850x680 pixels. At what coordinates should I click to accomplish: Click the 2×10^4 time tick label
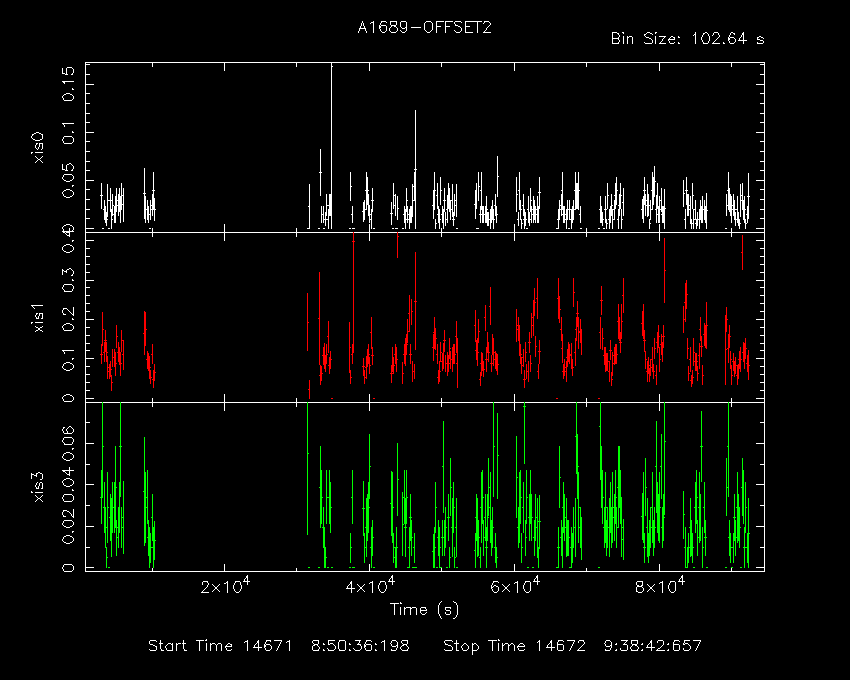[225, 586]
